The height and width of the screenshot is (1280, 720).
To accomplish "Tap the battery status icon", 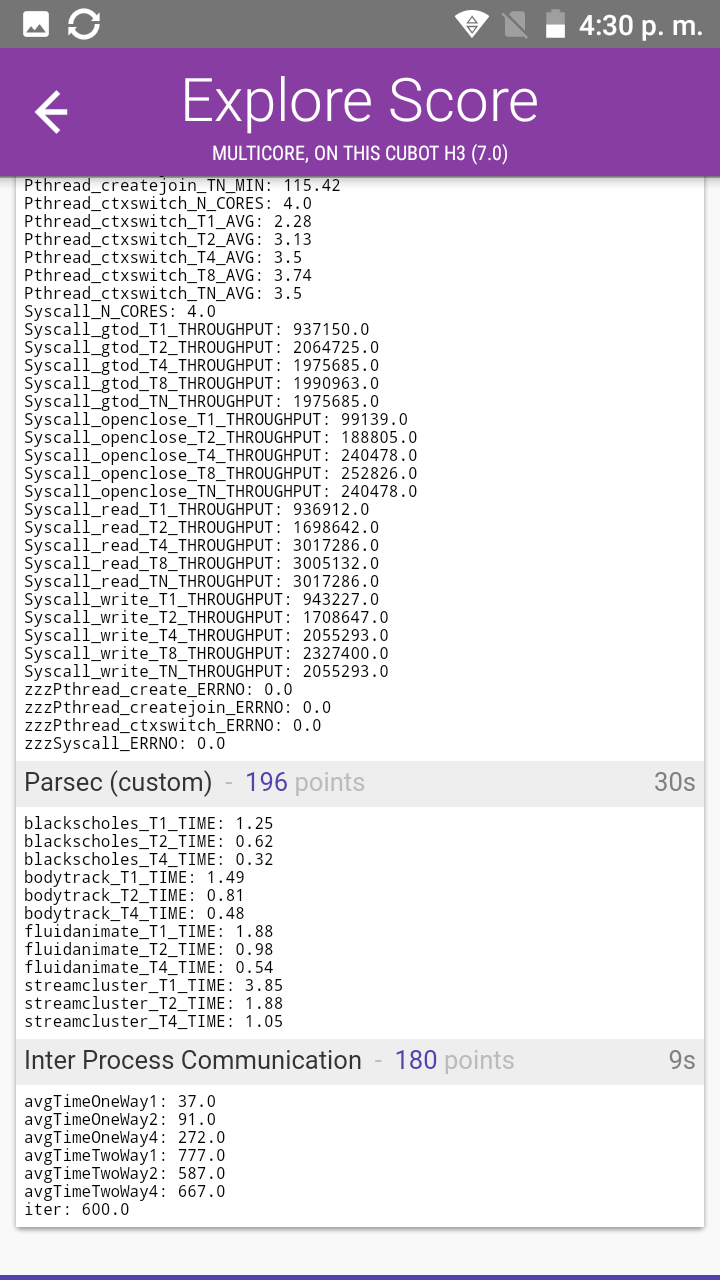I will (x=556, y=25).
